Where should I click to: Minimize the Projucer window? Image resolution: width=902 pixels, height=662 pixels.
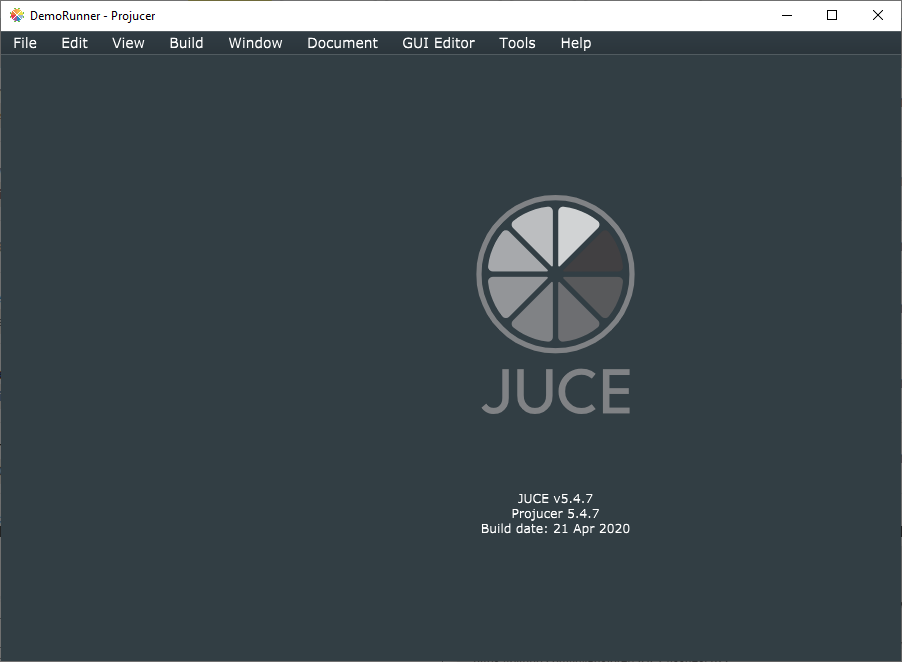click(x=787, y=16)
